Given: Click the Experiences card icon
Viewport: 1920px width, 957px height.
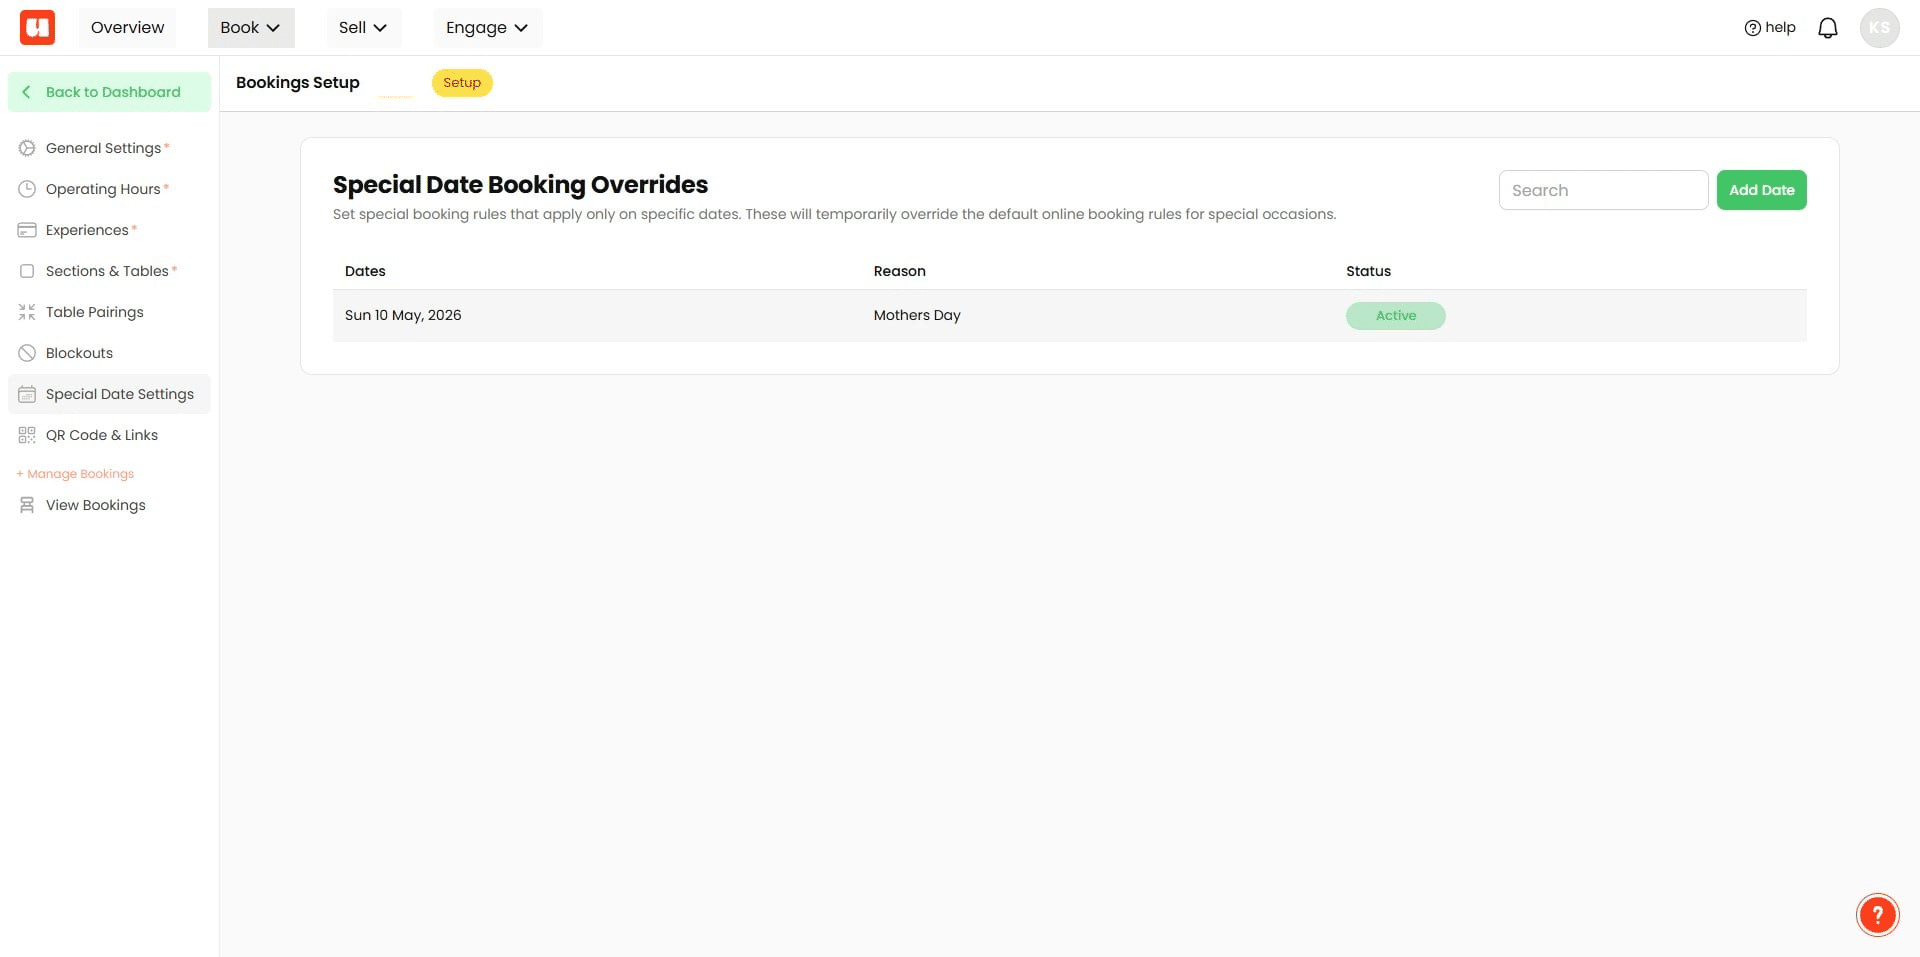Looking at the screenshot, I should 27,230.
